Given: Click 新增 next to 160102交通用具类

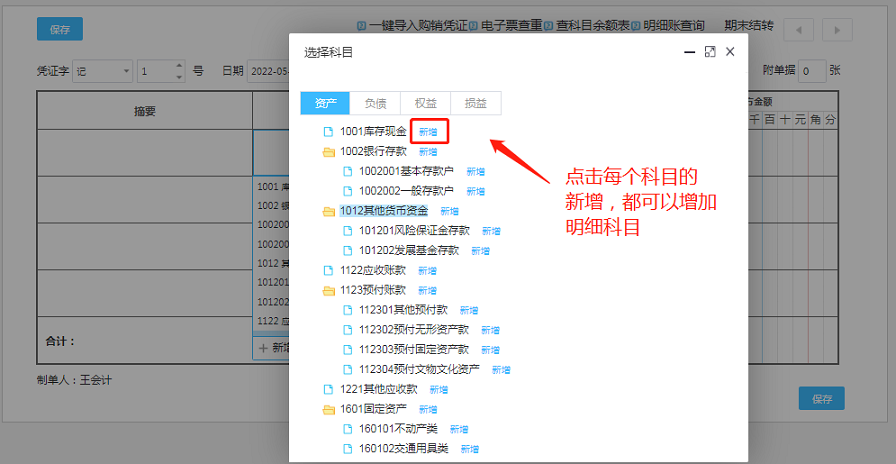Looking at the screenshot, I should point(470,450).
